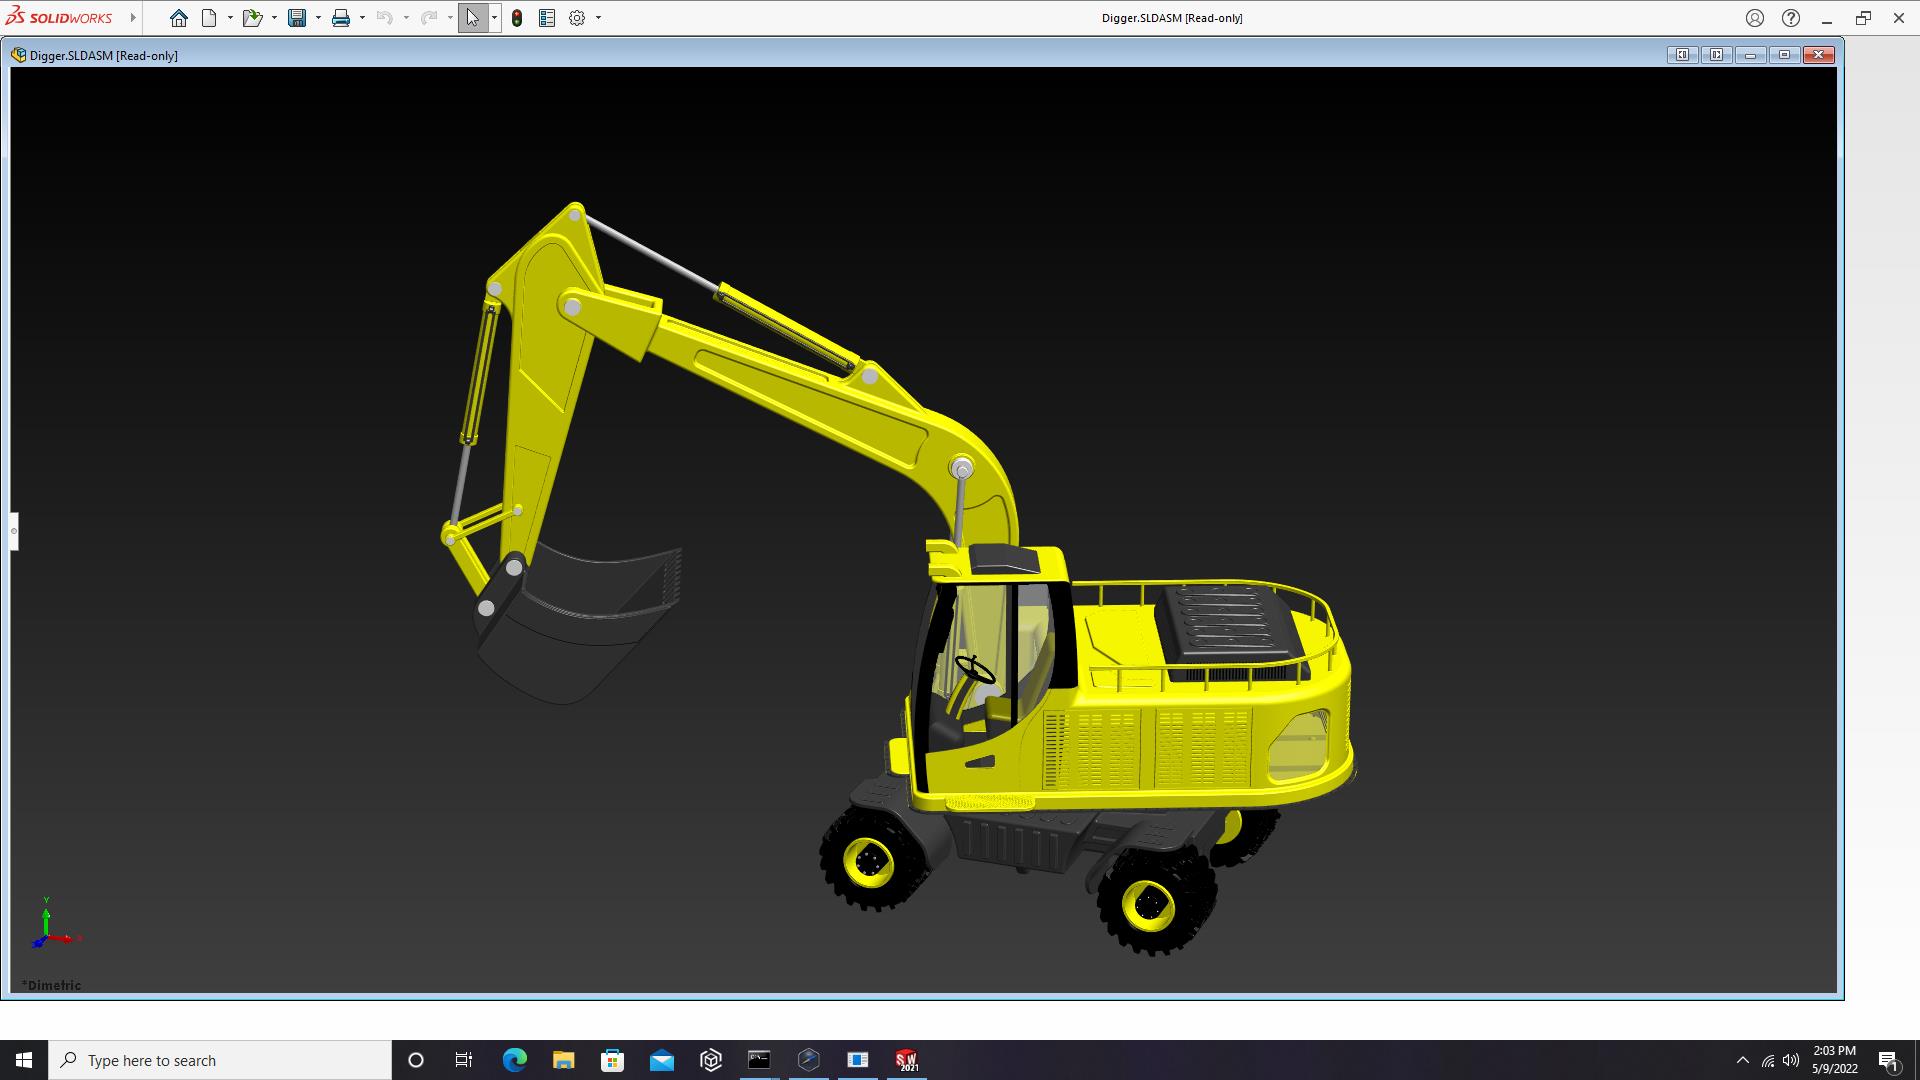Open File Explorer from the taskbar

click(x=563, y=1060)
